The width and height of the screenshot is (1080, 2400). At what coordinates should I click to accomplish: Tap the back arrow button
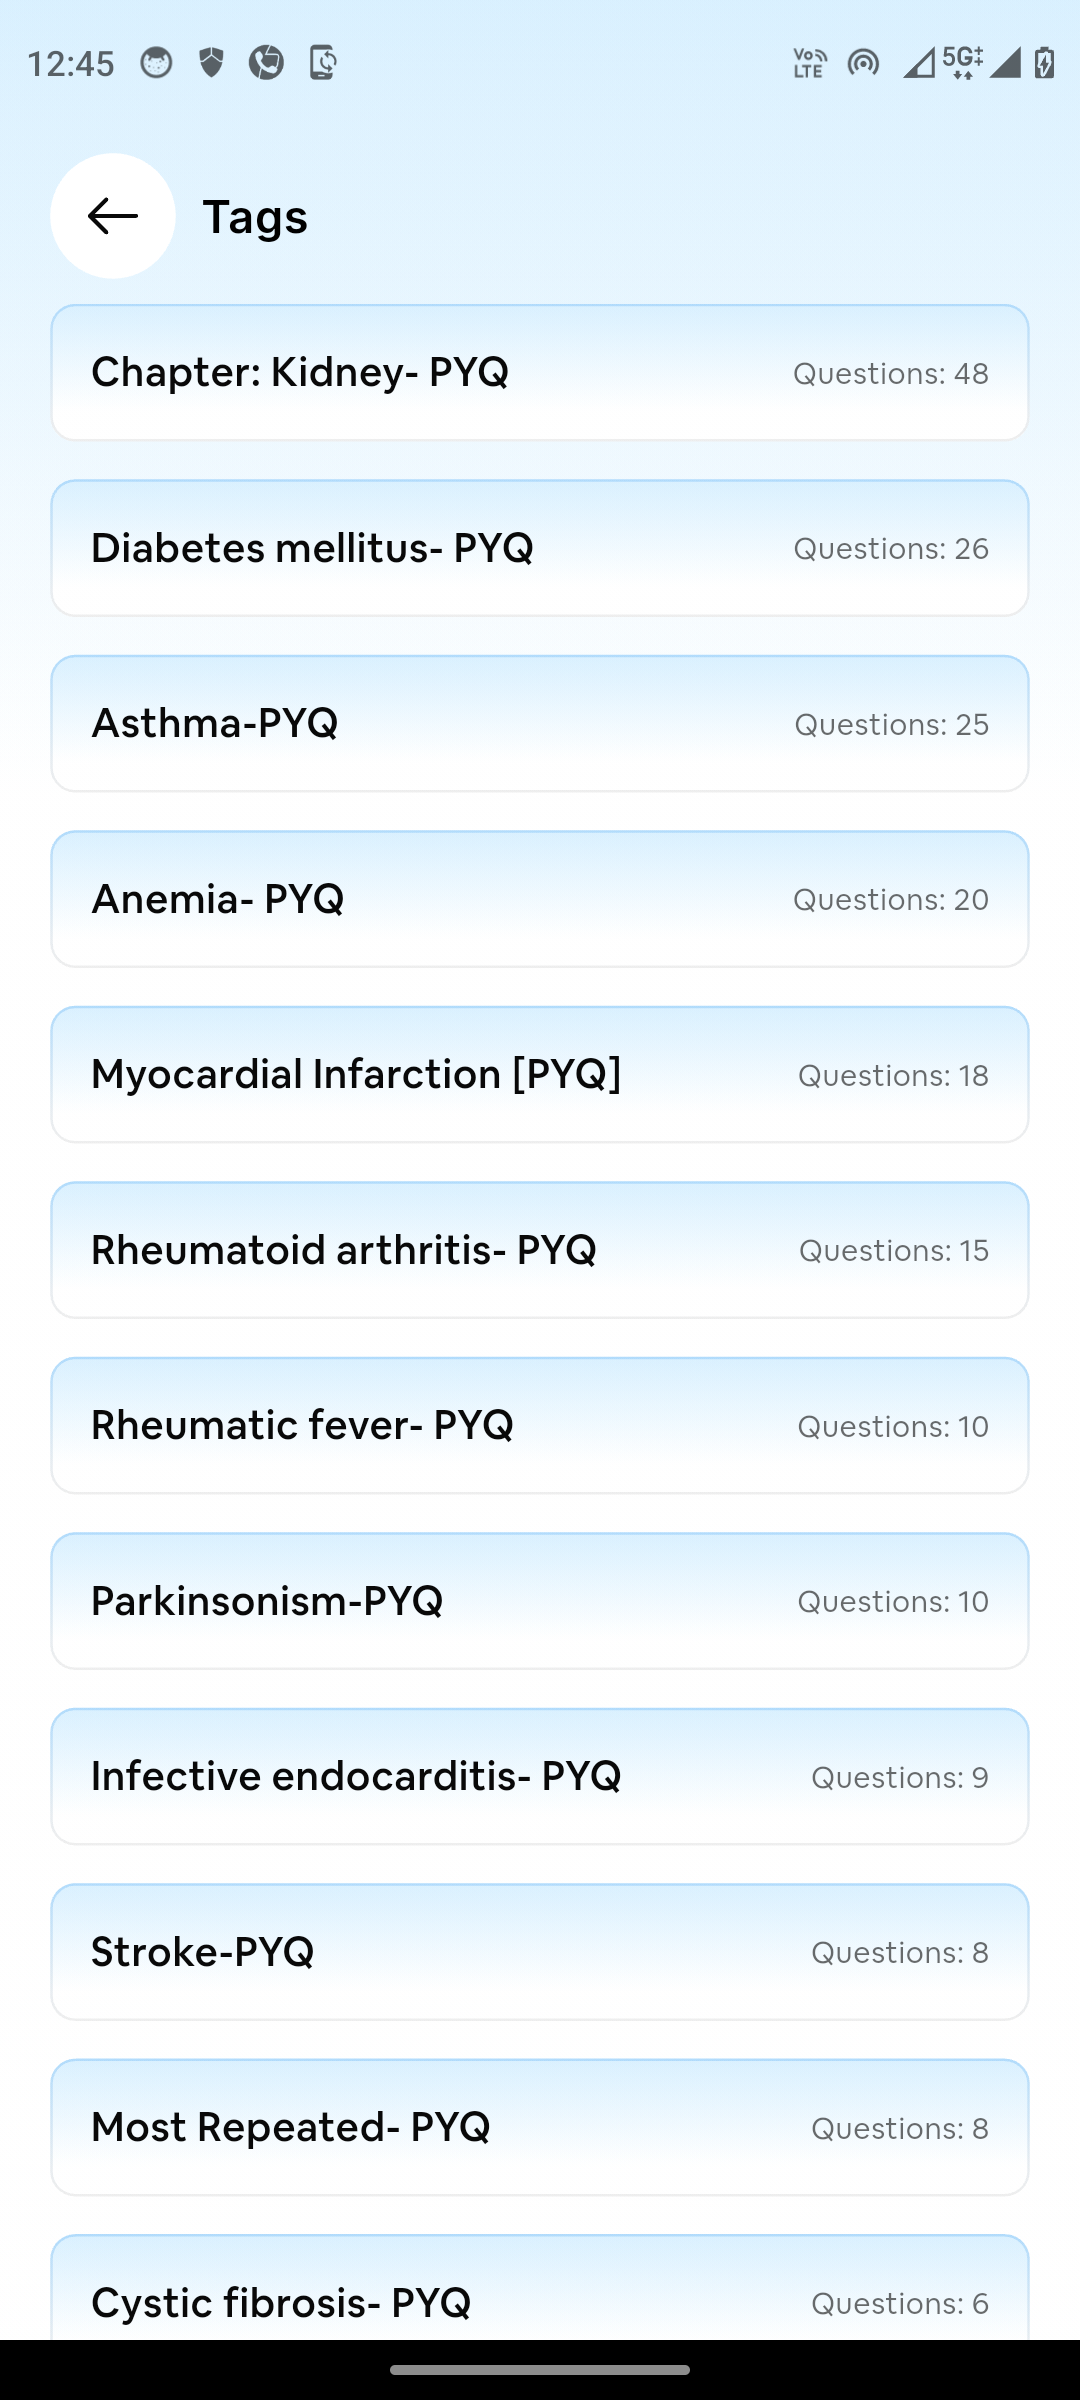point(113,216)
